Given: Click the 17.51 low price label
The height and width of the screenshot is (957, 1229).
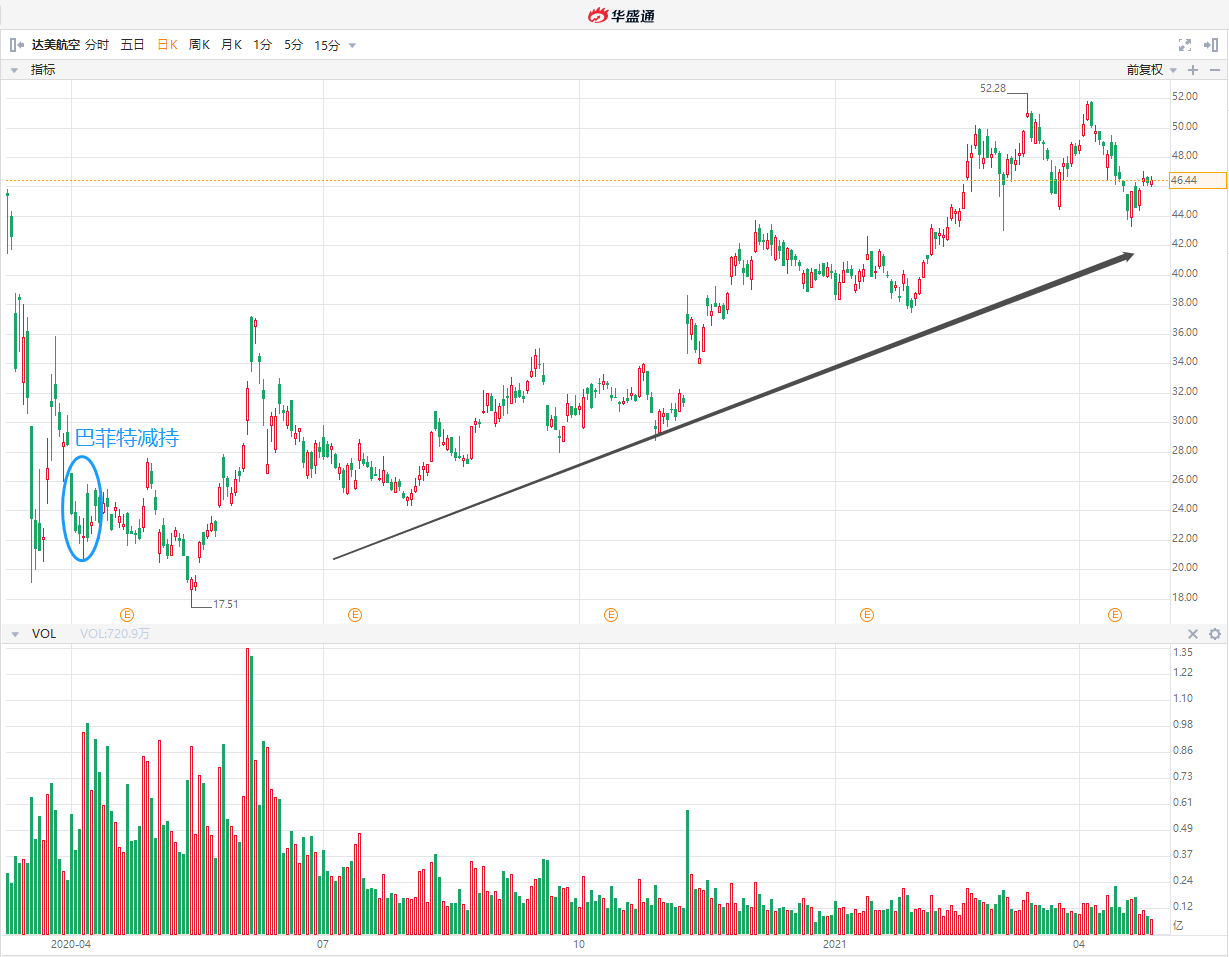Looking at the screenshot, I should point(226,604).
